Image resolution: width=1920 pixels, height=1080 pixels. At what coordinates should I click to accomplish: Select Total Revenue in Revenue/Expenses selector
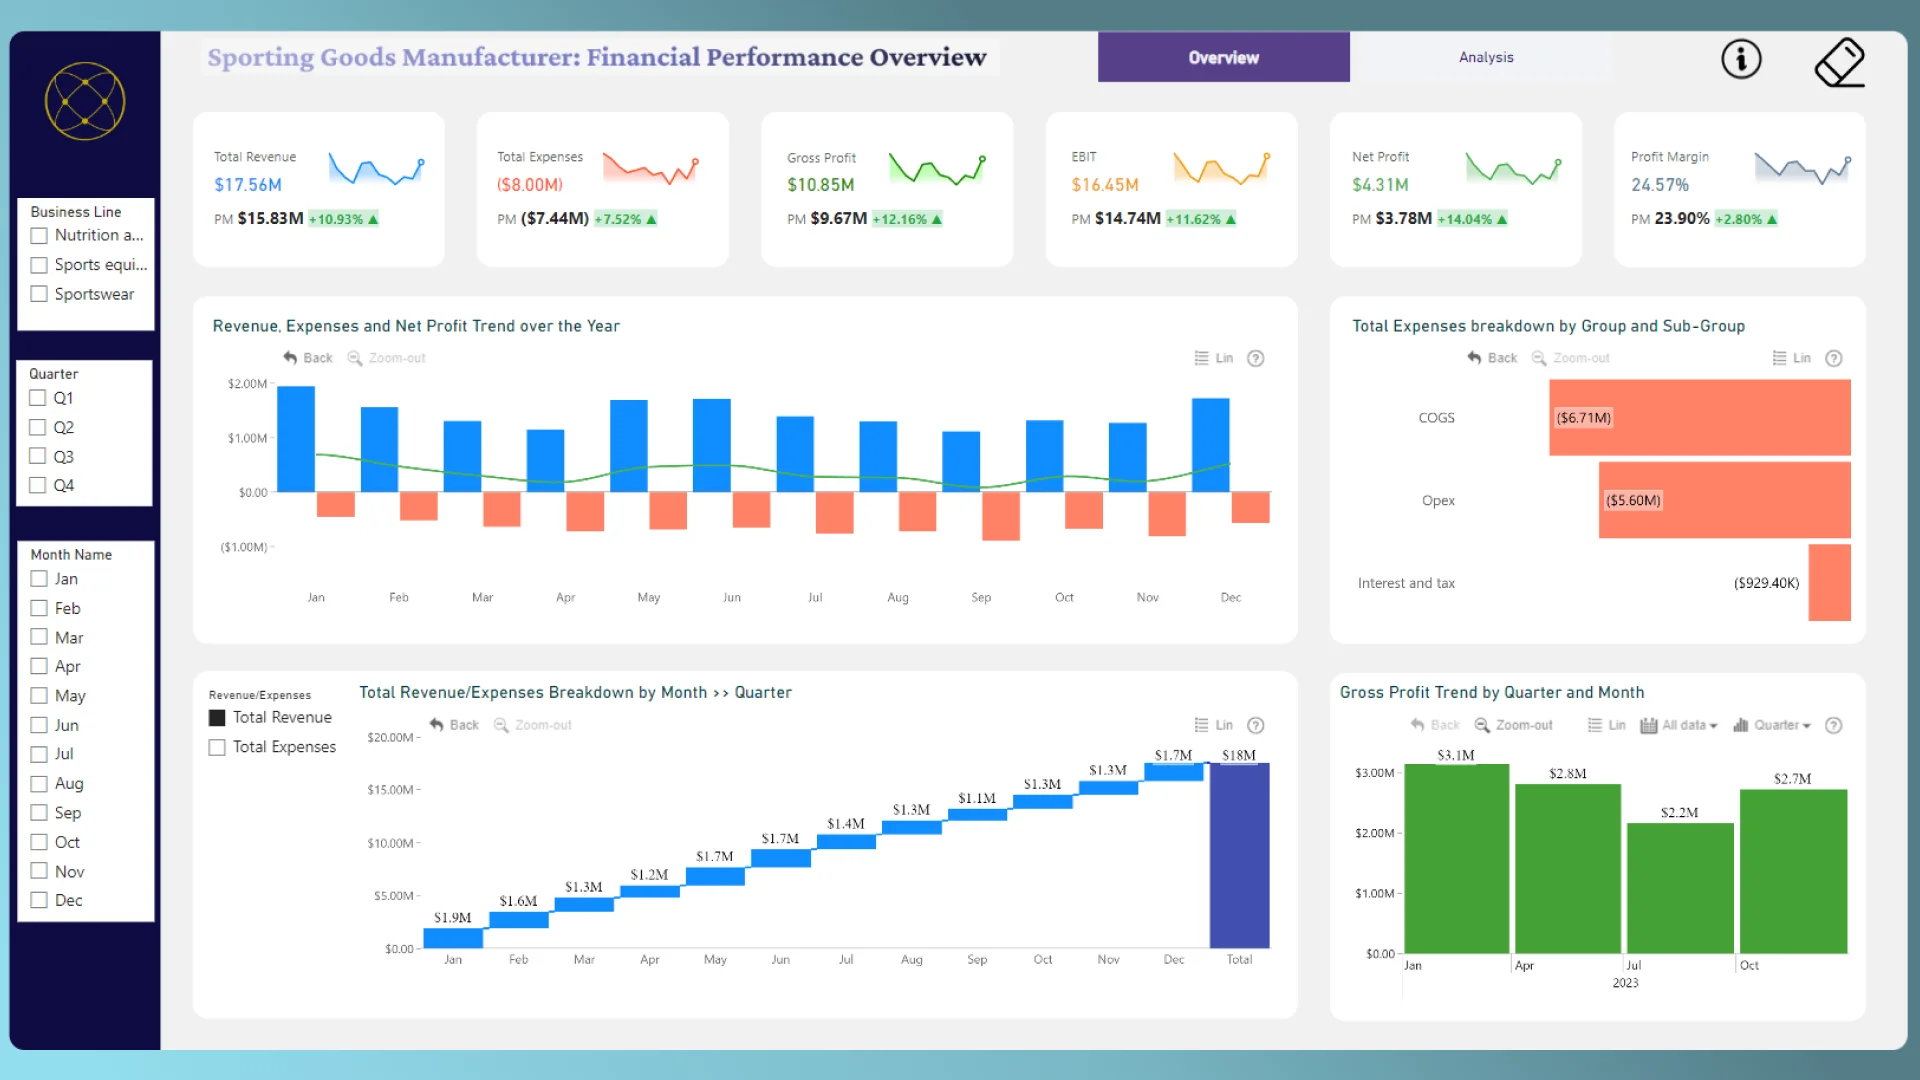coord(217,718)
